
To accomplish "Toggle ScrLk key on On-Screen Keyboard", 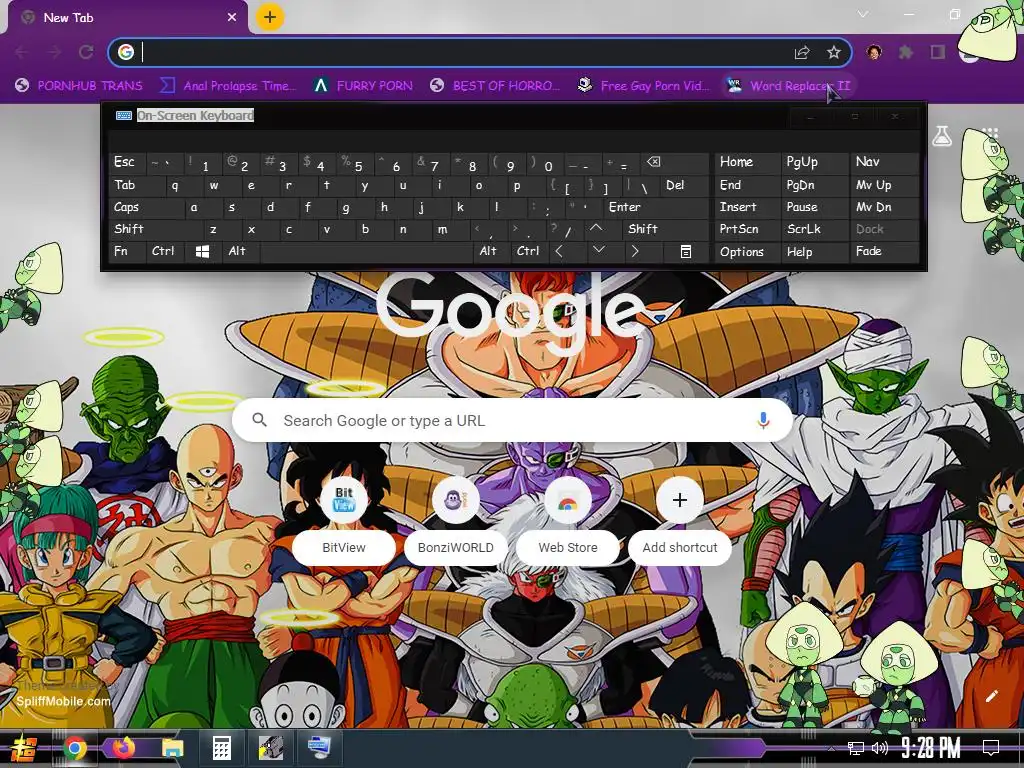I will (x=815, y=229).
